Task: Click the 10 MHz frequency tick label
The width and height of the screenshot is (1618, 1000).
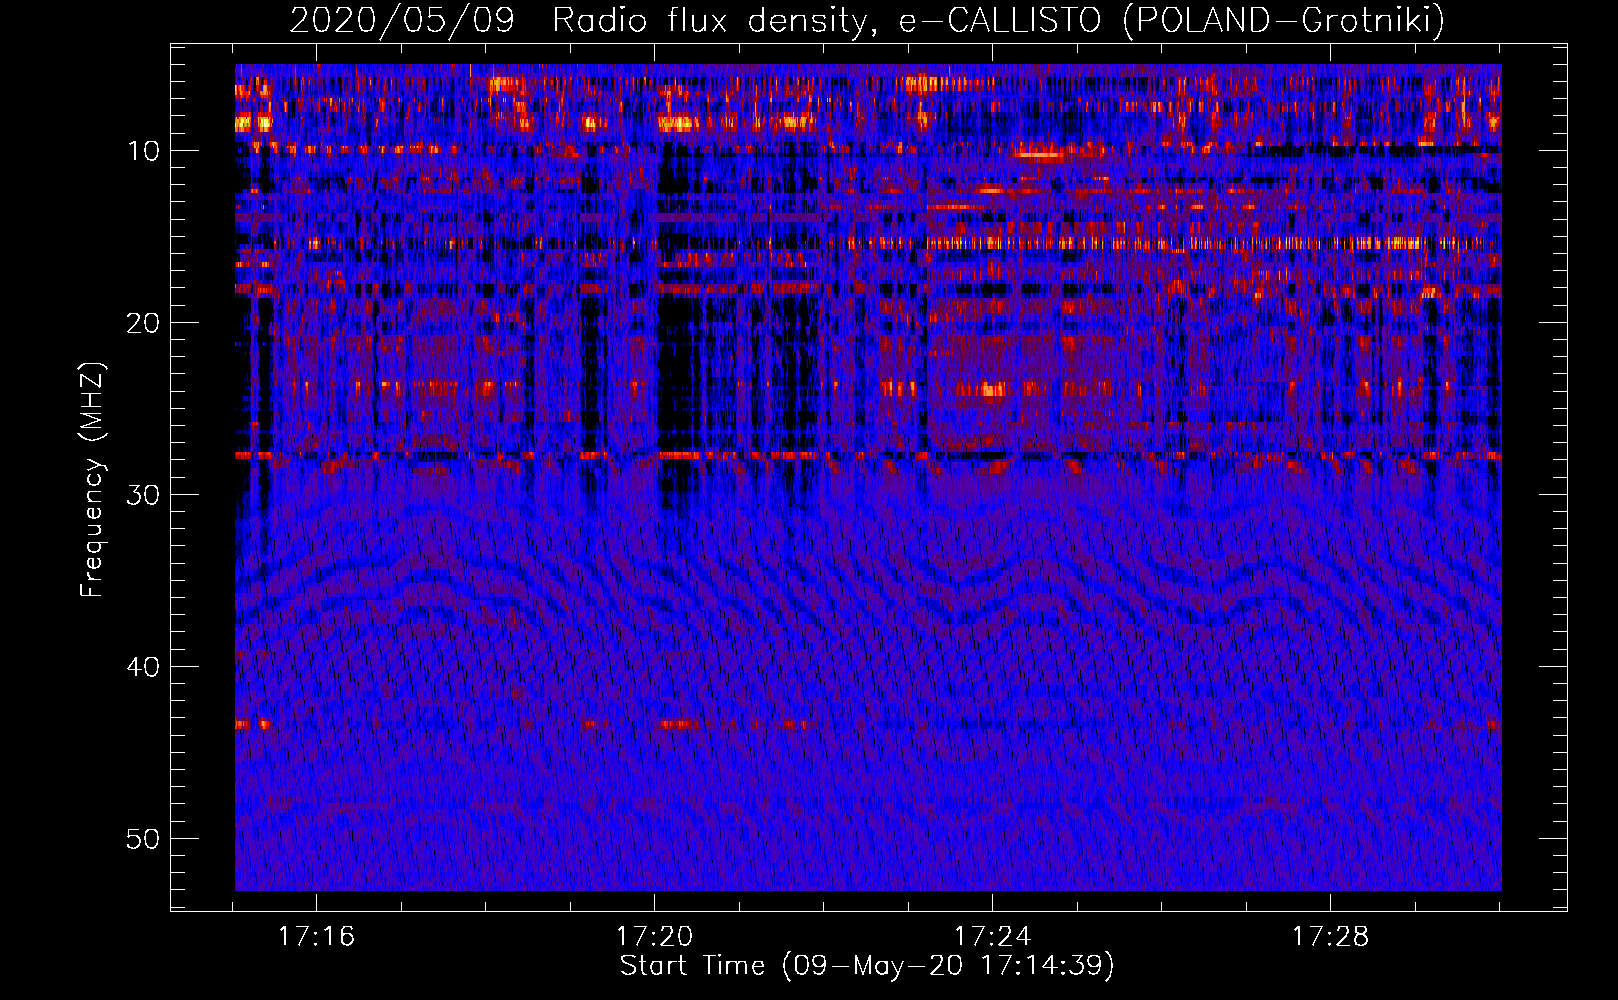Action: point(144,151)
